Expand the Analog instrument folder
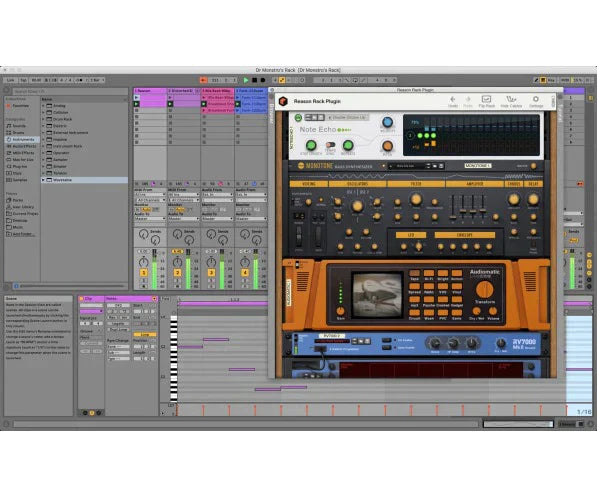Viewport: 597px width, 497px height. [43, 105]
